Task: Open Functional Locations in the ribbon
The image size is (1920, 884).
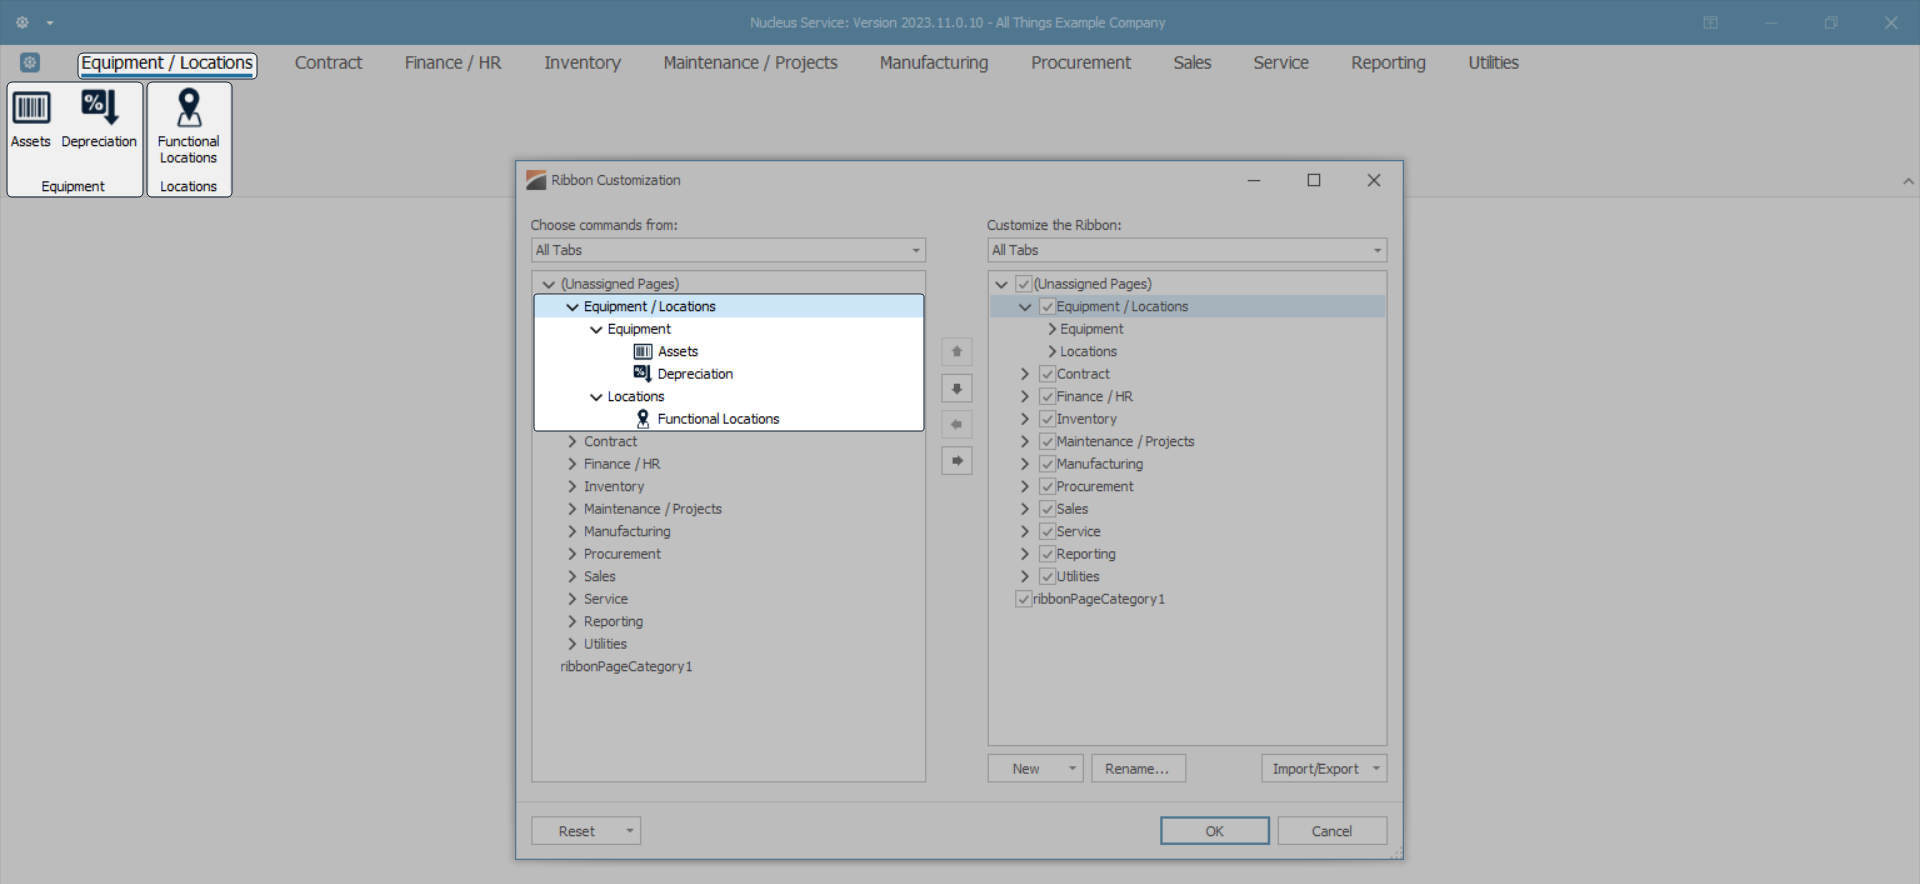Action: pyautogui.click(x=189, y=127)
